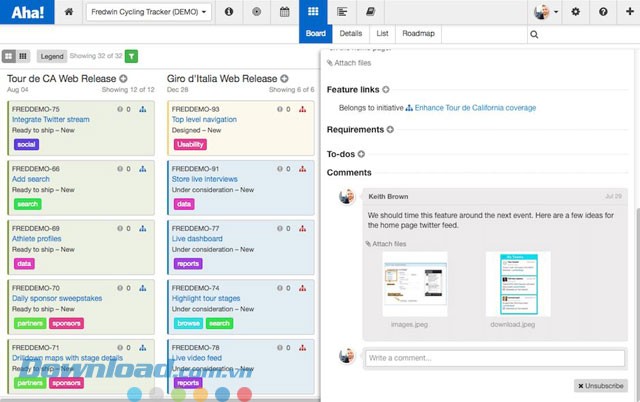The height and width of the screenshot is (402, 640).
Task: Click the help question mark icon
Action: click(x=603, y=12)
